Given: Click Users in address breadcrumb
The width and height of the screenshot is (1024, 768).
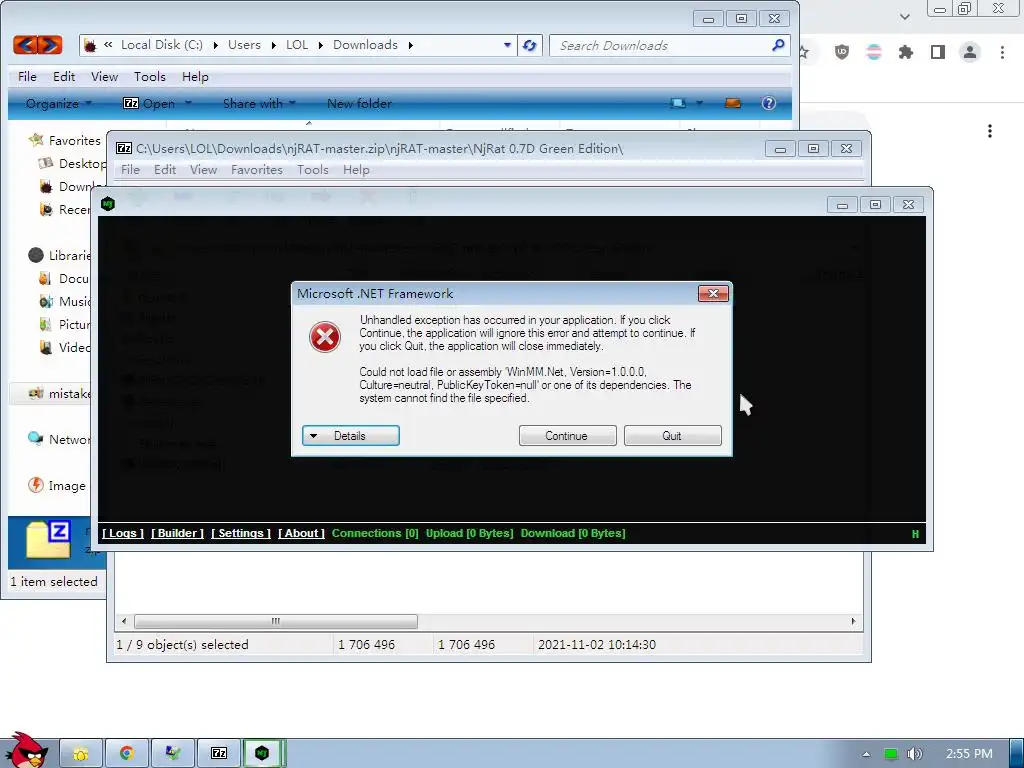Looking at the screenshot, I should click(x=244, y=45).
